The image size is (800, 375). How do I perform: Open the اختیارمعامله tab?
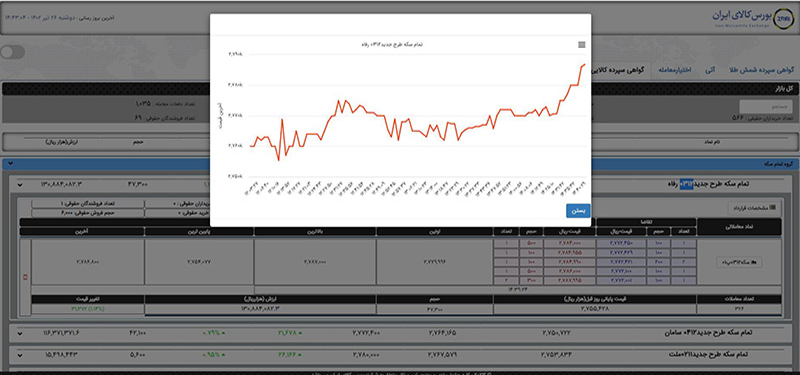tap(674, 69)
